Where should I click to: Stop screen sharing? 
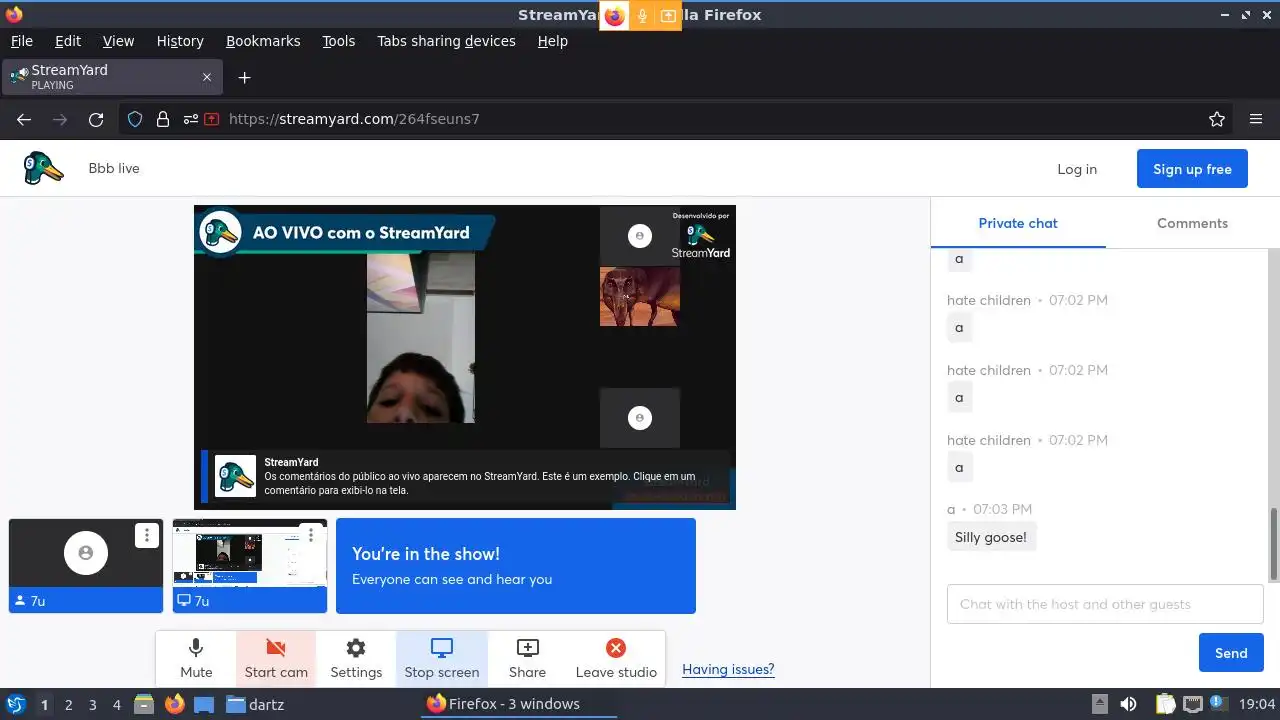(442, 659)
